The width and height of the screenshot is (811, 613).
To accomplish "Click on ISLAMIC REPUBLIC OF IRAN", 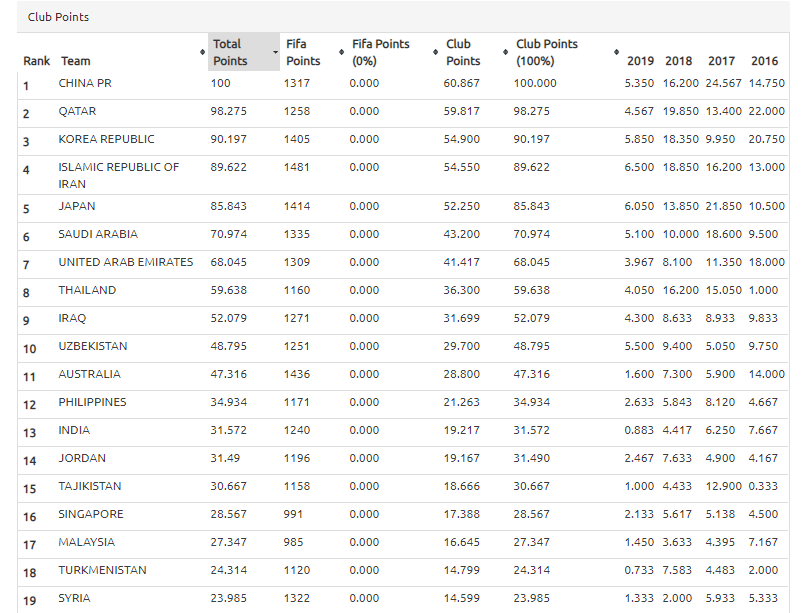I will (118, 175).
